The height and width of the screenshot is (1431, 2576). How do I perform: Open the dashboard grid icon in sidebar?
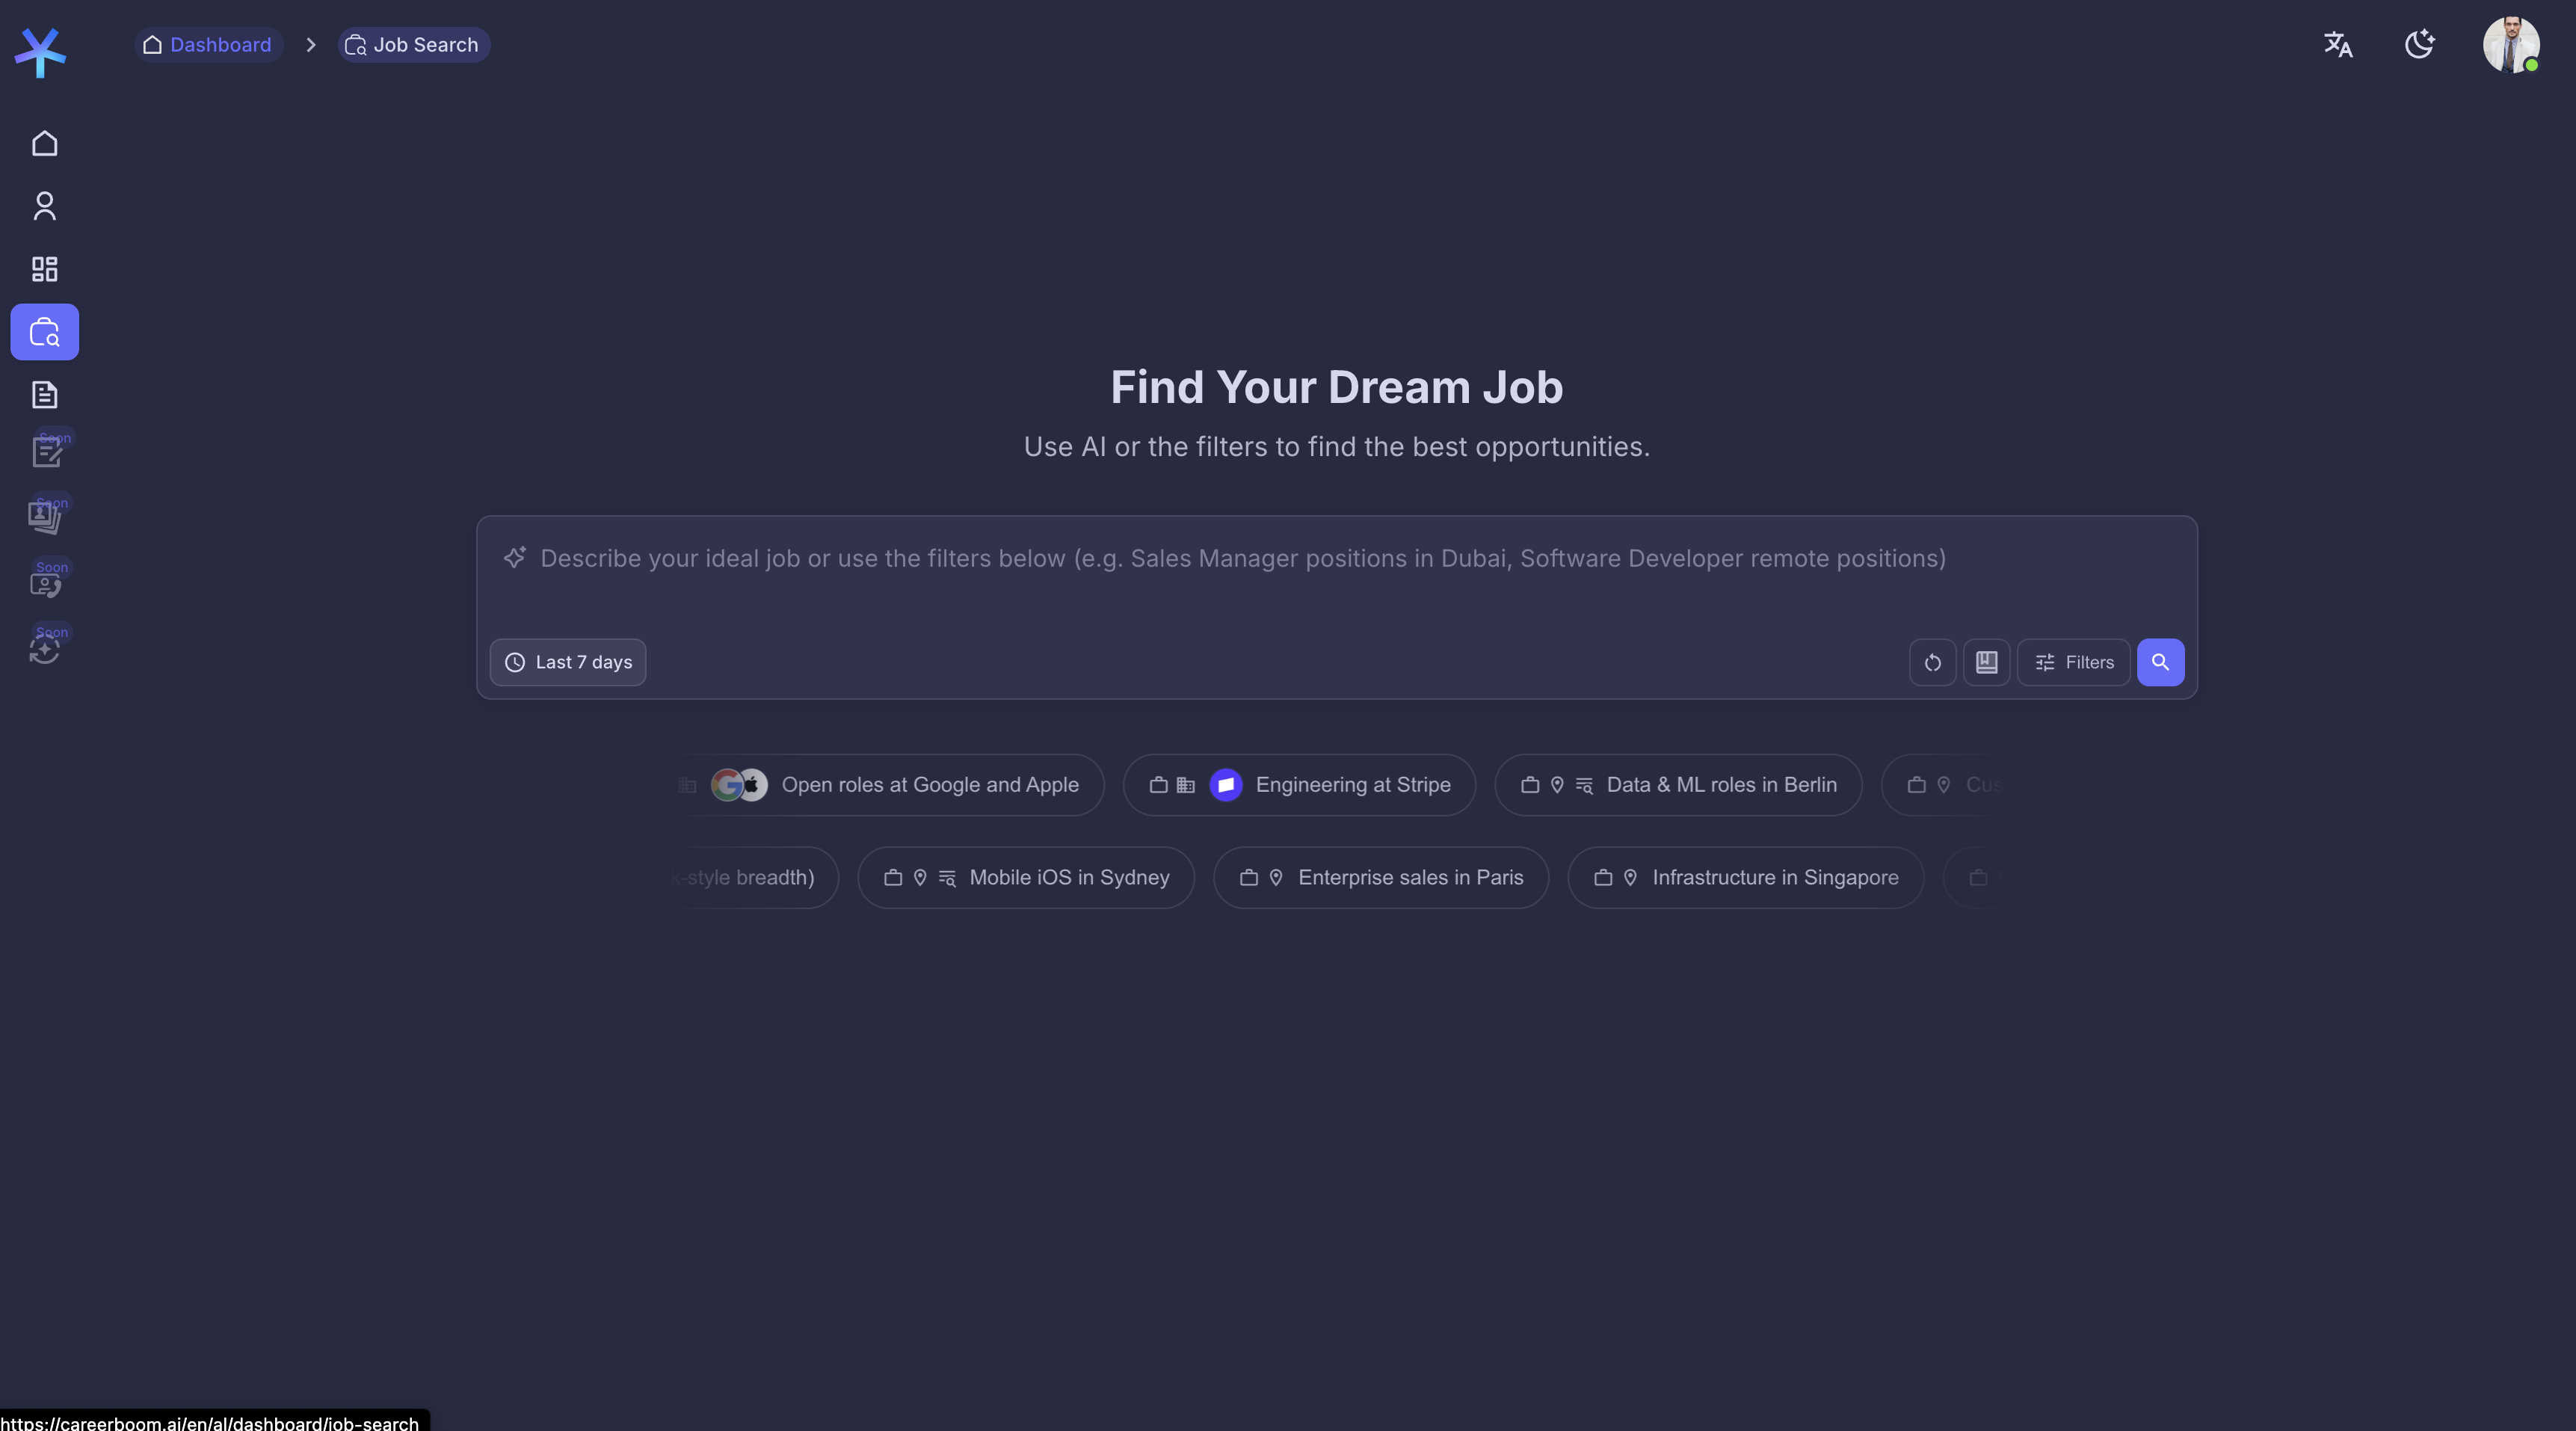pos(44,269)
